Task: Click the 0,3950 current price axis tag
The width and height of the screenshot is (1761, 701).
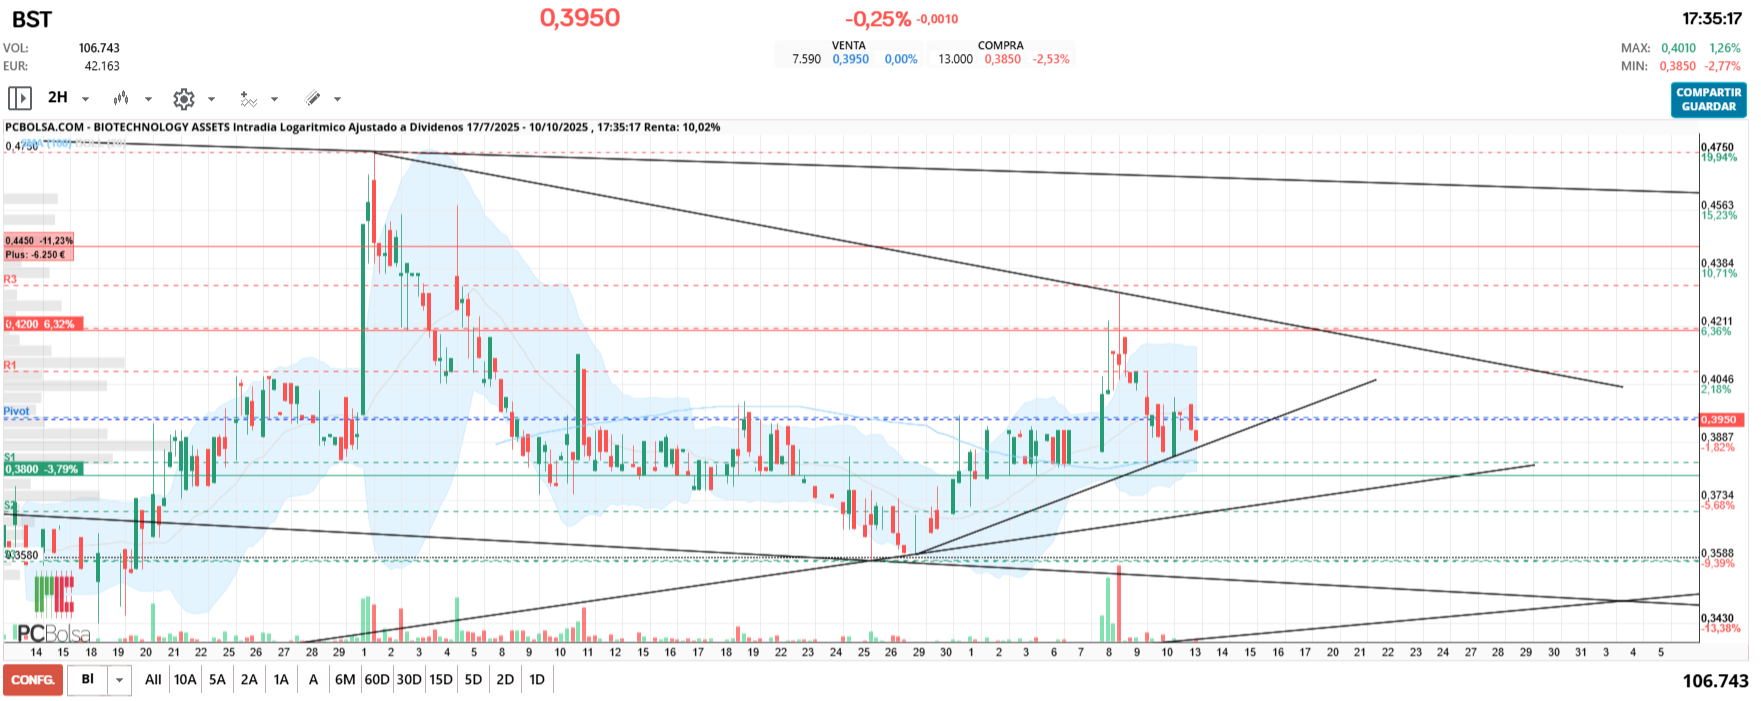Action: click(x=1723, y=420)
